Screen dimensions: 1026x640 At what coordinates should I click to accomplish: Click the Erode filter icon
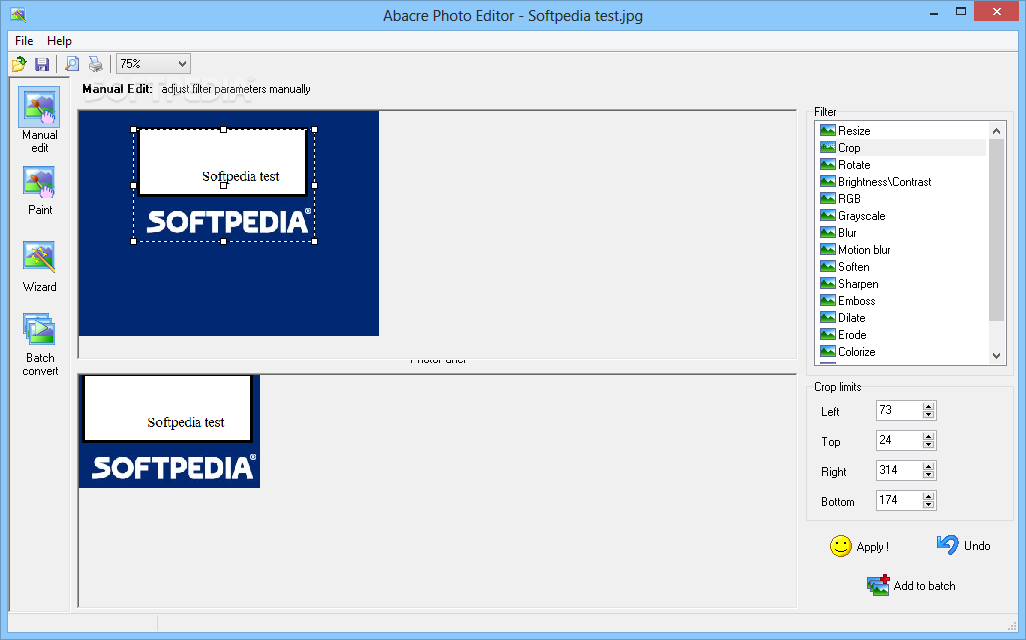point(828,334)
